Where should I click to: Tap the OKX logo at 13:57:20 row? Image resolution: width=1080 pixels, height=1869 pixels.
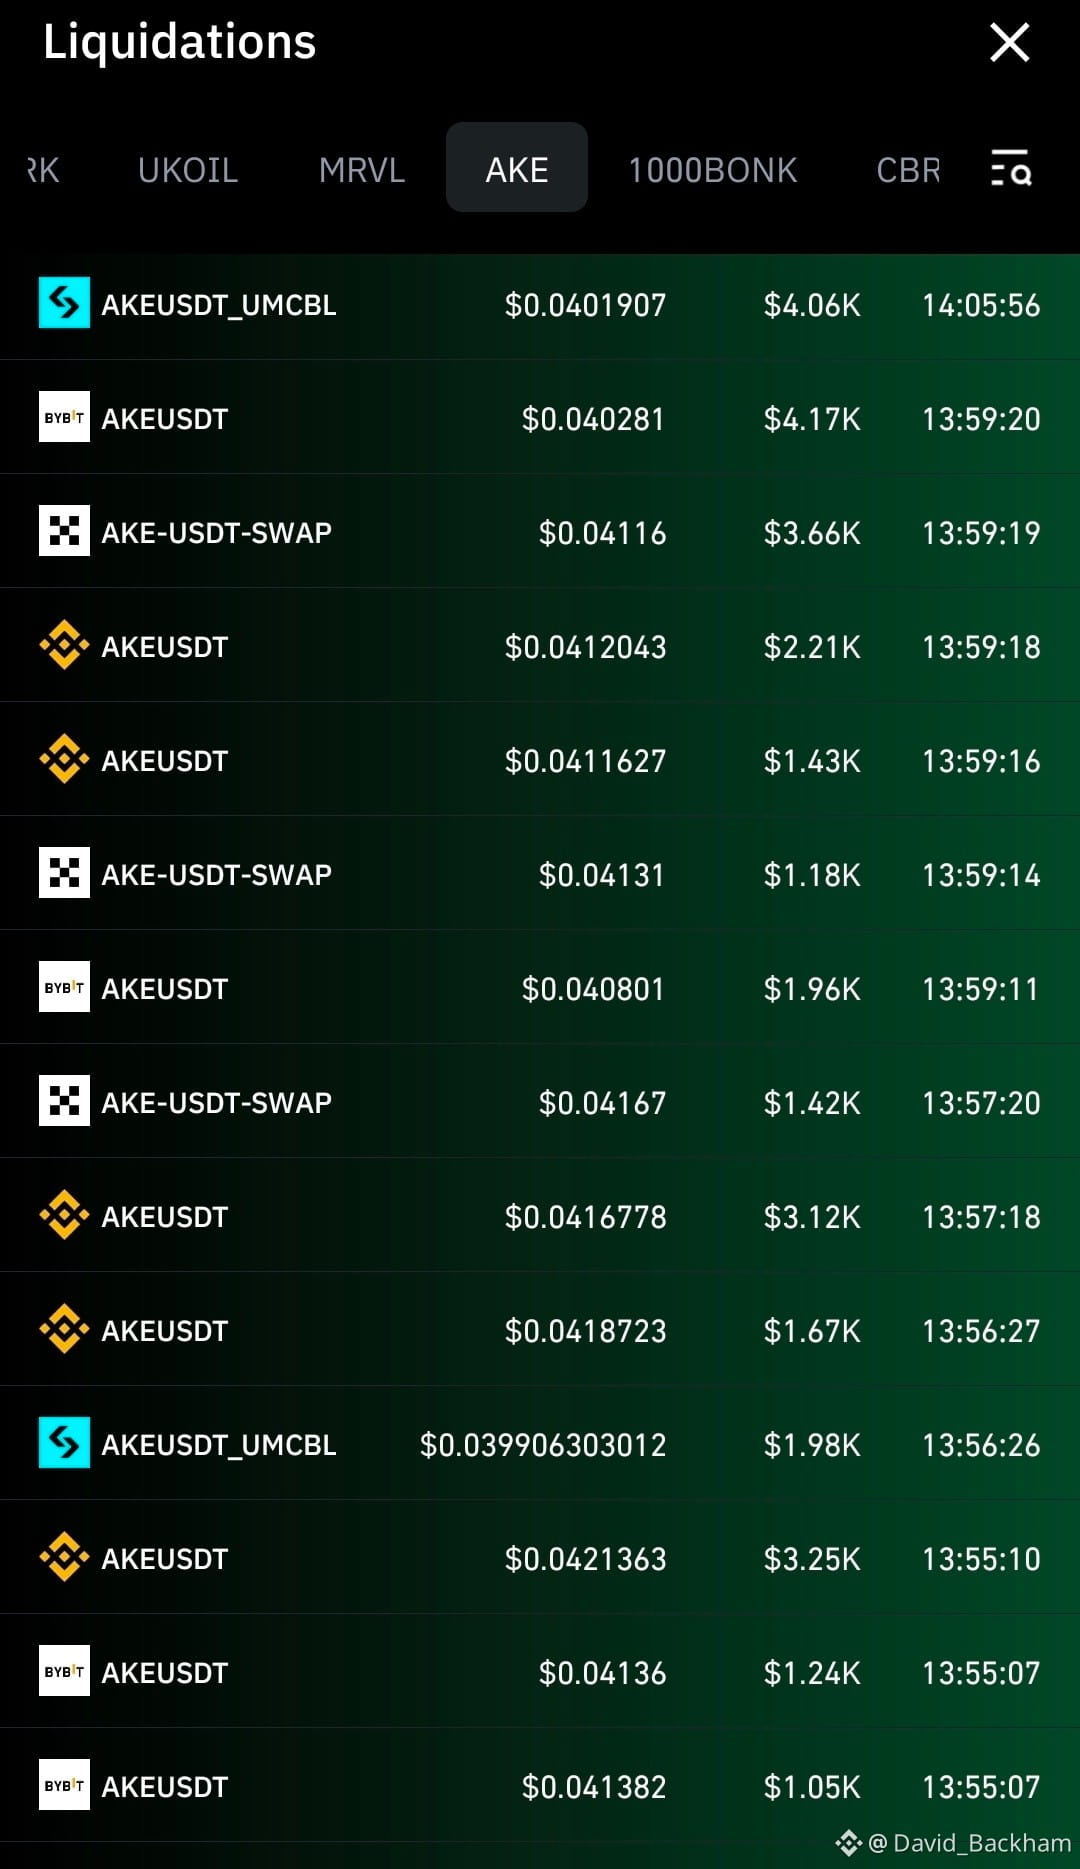(64, 1101)
